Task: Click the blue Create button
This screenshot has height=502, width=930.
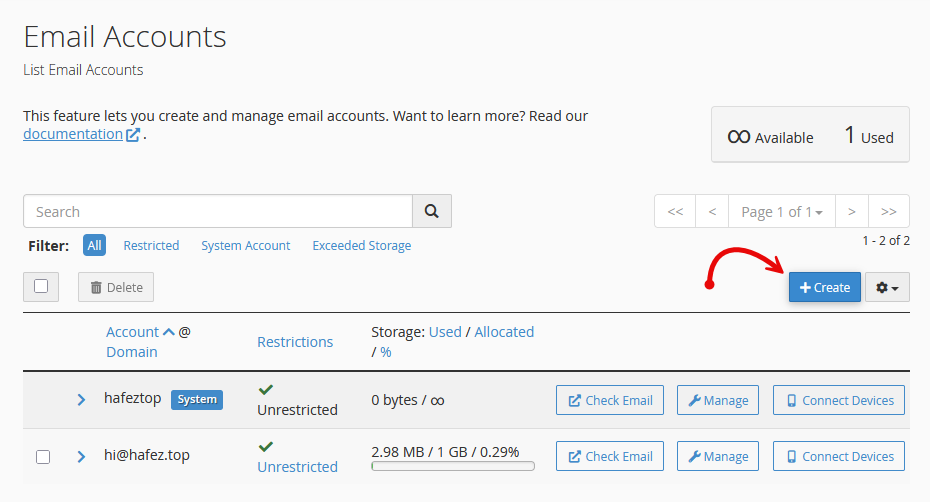Action: click(824, 287)
